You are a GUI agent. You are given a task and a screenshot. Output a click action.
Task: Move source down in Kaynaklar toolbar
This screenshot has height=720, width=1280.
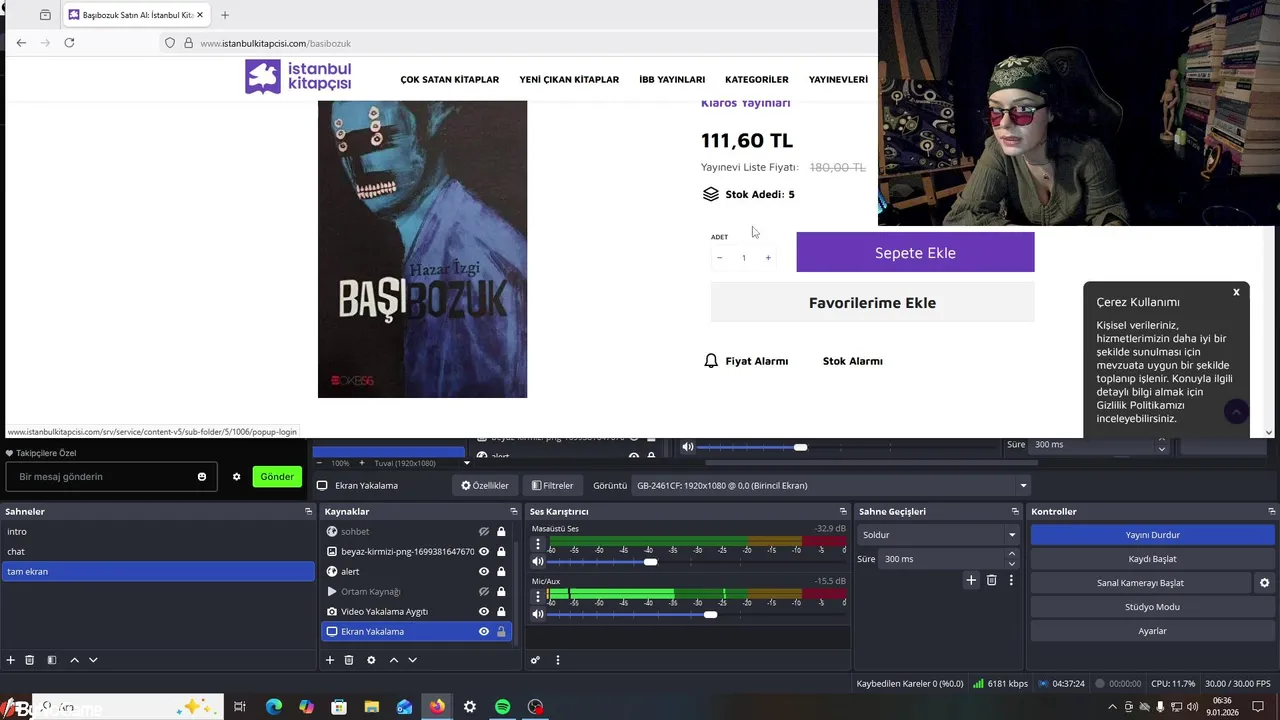coord(412,660)
